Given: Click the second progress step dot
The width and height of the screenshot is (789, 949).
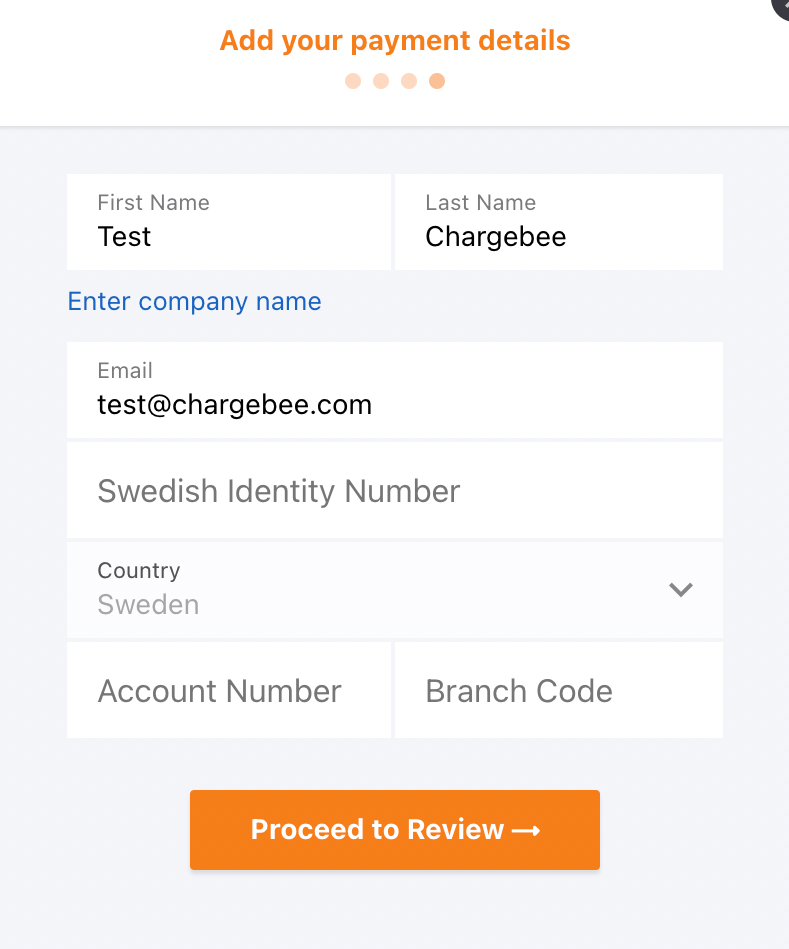Looking at the screenshot, I should (381, 81).
